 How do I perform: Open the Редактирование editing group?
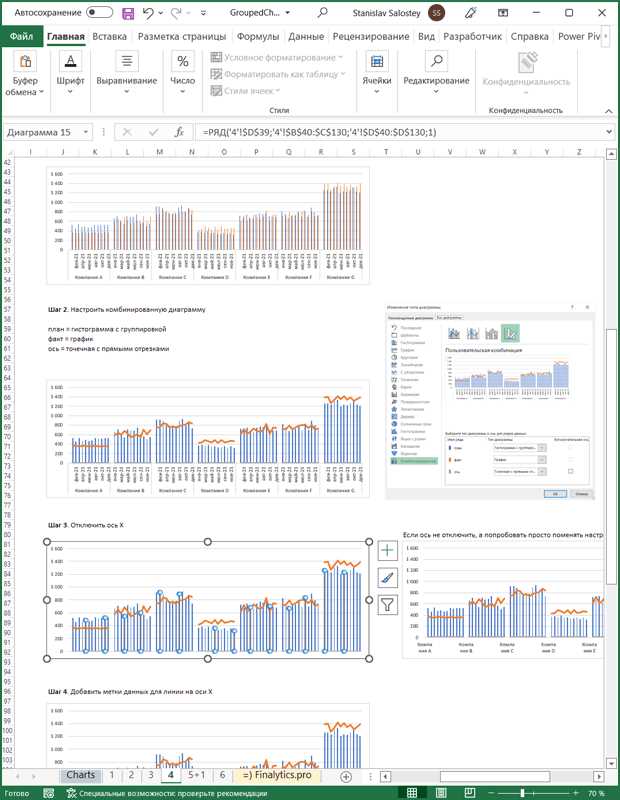tap(436, 73)
